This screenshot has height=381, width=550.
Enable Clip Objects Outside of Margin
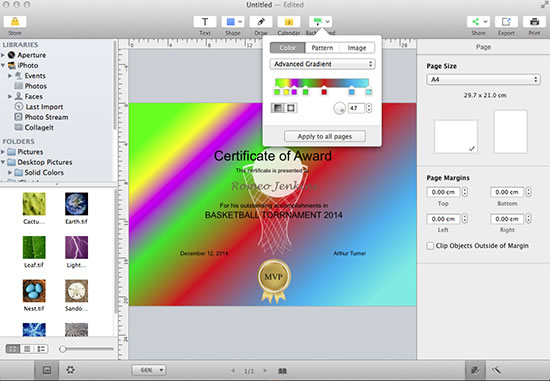(430, 246)
